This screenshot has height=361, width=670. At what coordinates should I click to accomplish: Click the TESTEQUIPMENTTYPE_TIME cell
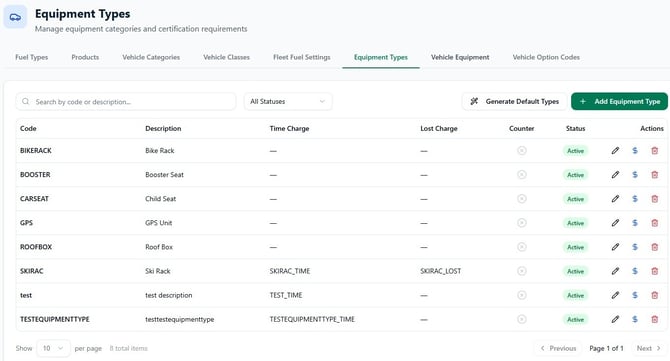pyautogui.click(x=312, y=319)
